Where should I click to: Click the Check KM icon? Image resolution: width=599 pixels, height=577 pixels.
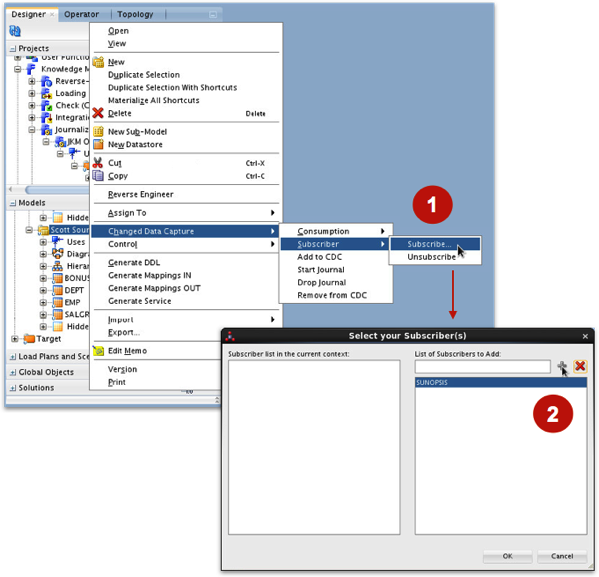[46, 105]
